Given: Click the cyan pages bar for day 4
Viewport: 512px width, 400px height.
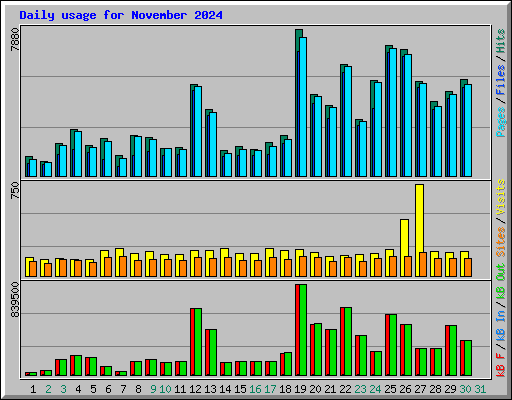Looking at the screenshot, I should [78, 154].
